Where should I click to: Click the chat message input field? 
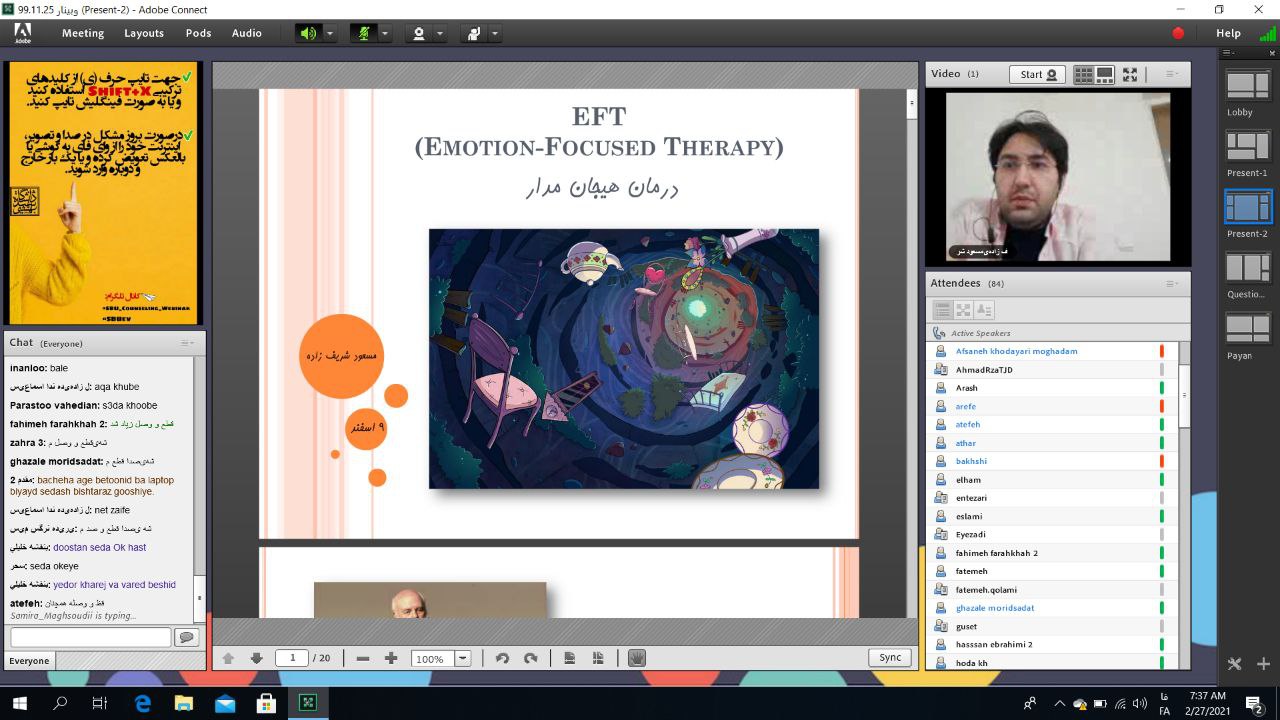(x=91, y=637)
